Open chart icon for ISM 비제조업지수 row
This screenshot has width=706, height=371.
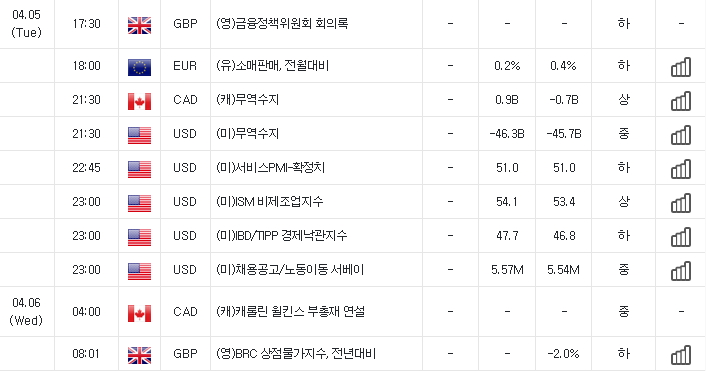(681, 203)
